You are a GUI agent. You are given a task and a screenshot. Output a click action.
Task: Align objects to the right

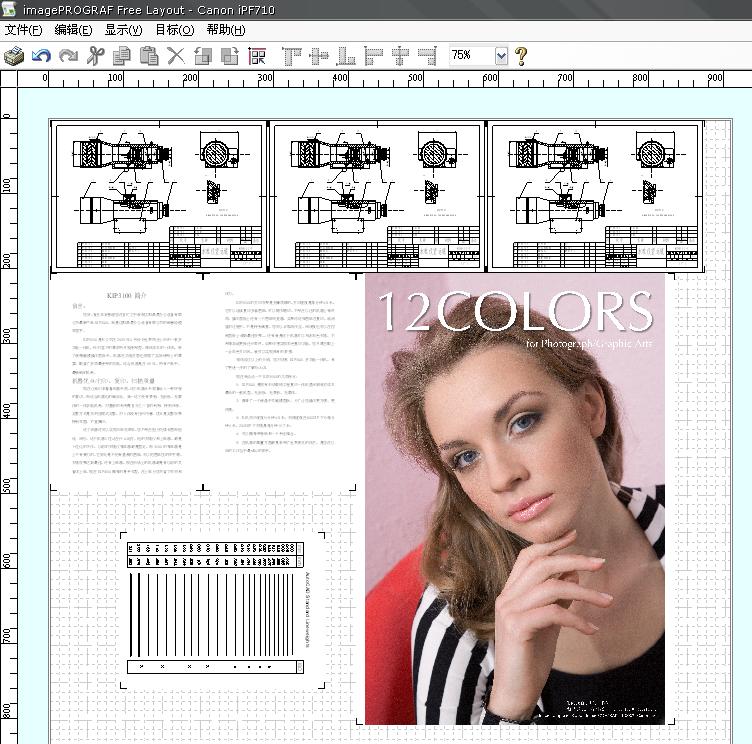(427, 56)
